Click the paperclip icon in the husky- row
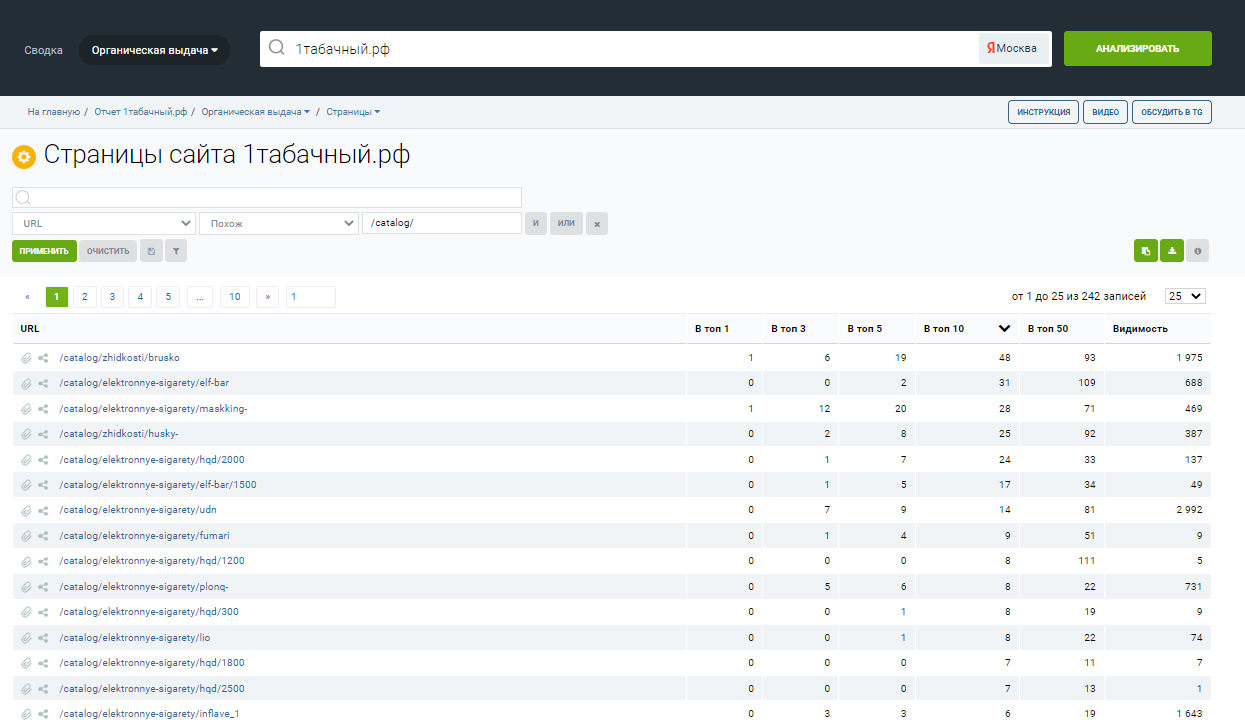Image resolution: width=1245 pixels, height=723 pixels. point(26,434)
